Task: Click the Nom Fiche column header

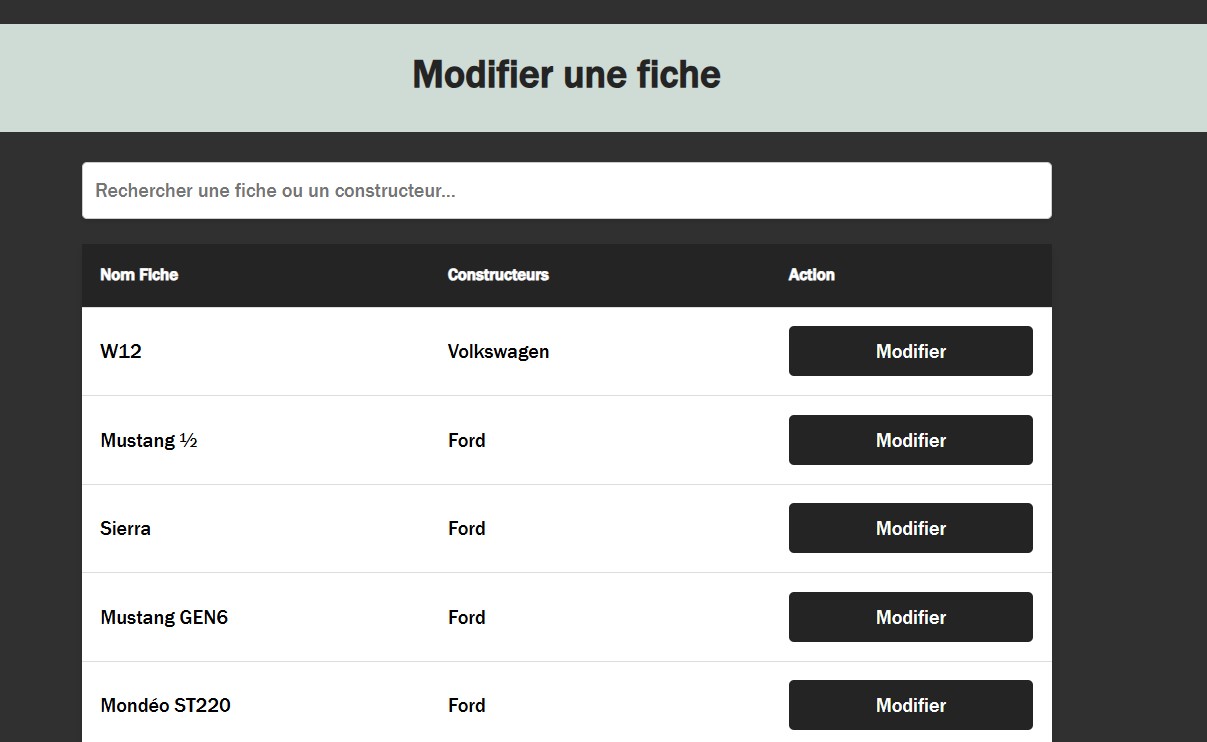Action: 139,275
